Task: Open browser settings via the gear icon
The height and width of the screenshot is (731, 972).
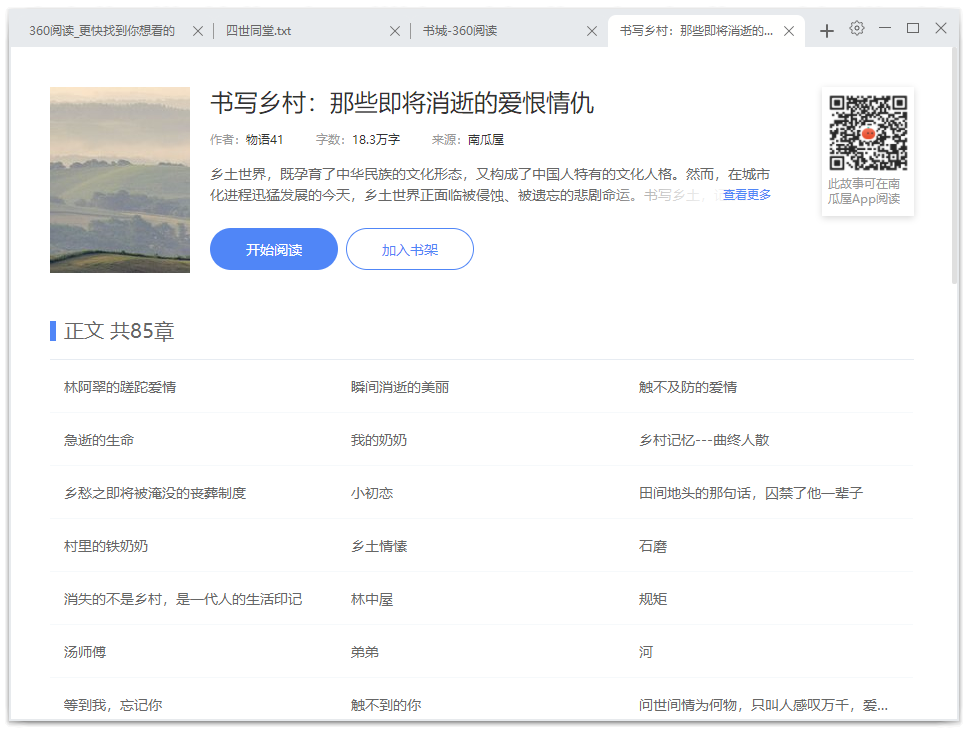Action: pos(856,30)
